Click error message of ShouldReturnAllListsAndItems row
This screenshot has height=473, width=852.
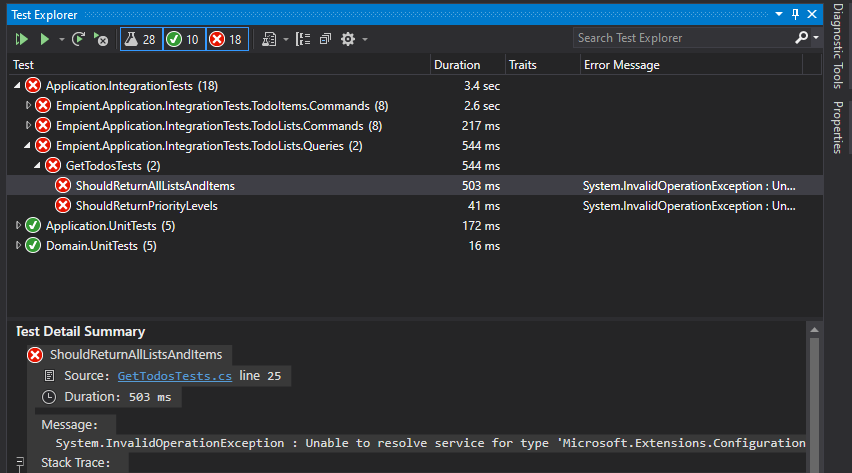[689, 186]
